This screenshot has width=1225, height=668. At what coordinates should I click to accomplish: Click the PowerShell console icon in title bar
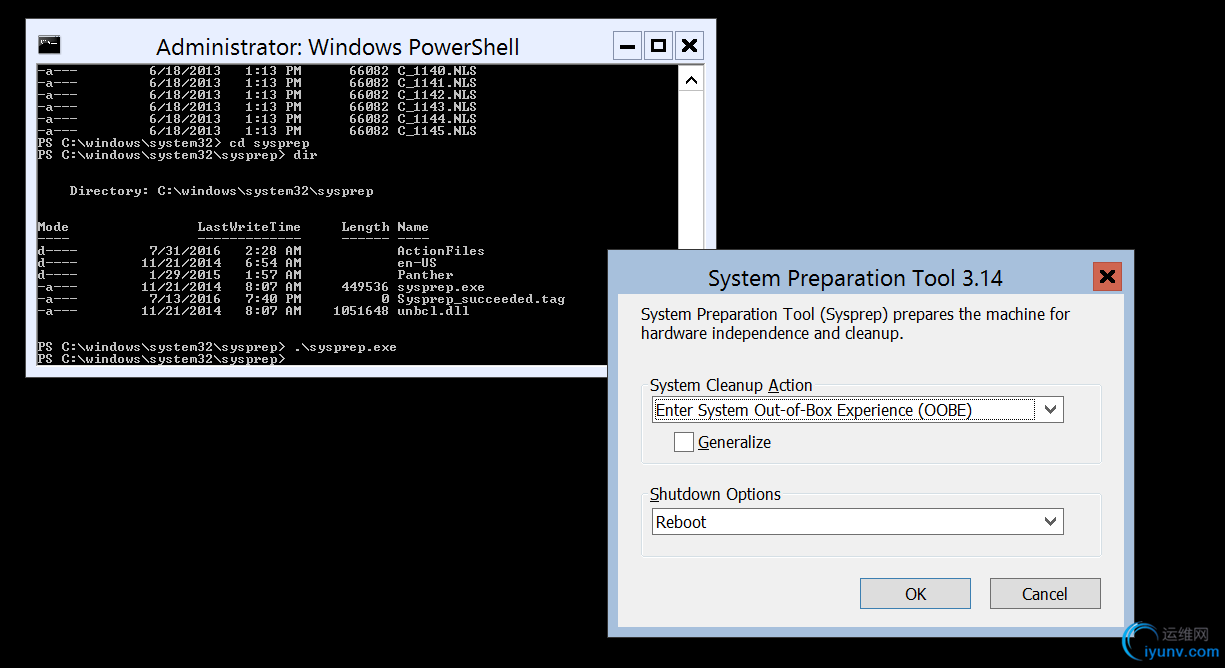click(49, 44)
